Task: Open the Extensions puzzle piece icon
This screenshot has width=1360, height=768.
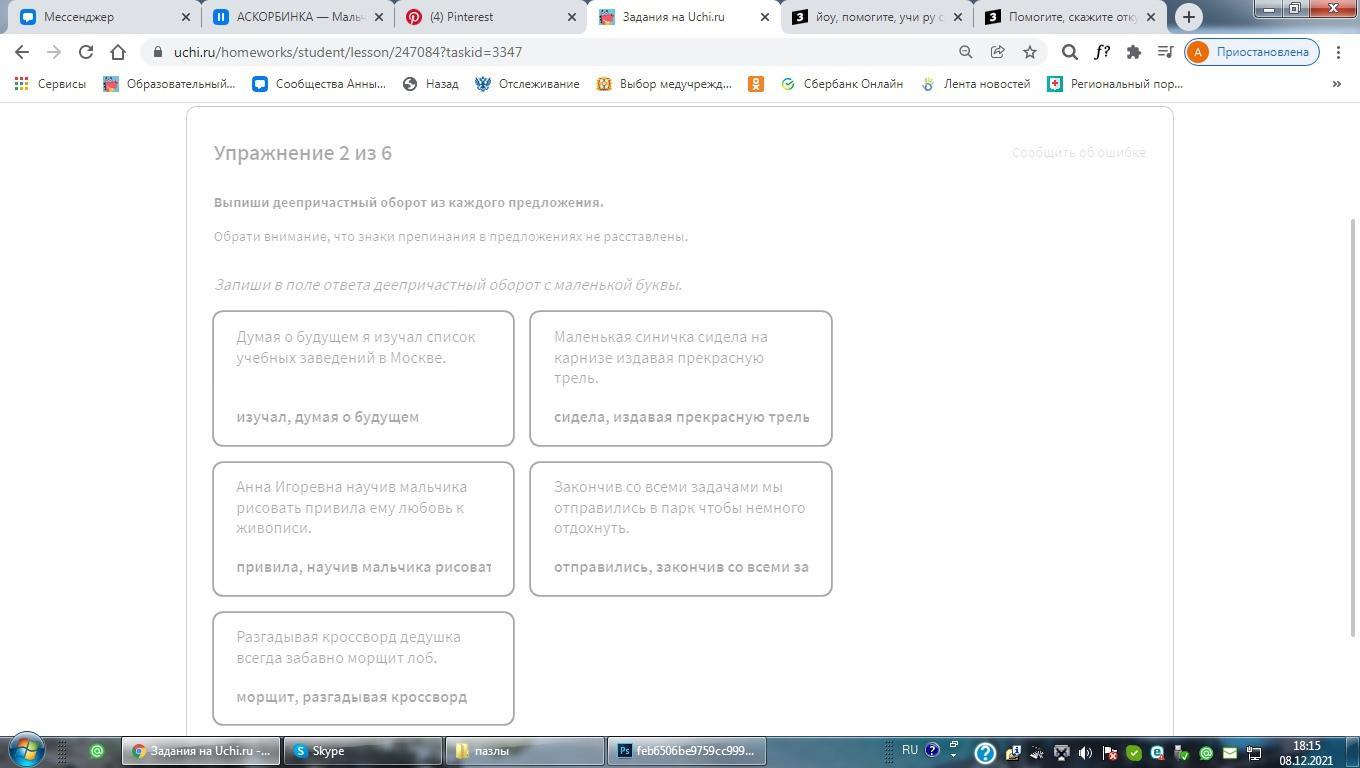Action: tap(1133, 52)
